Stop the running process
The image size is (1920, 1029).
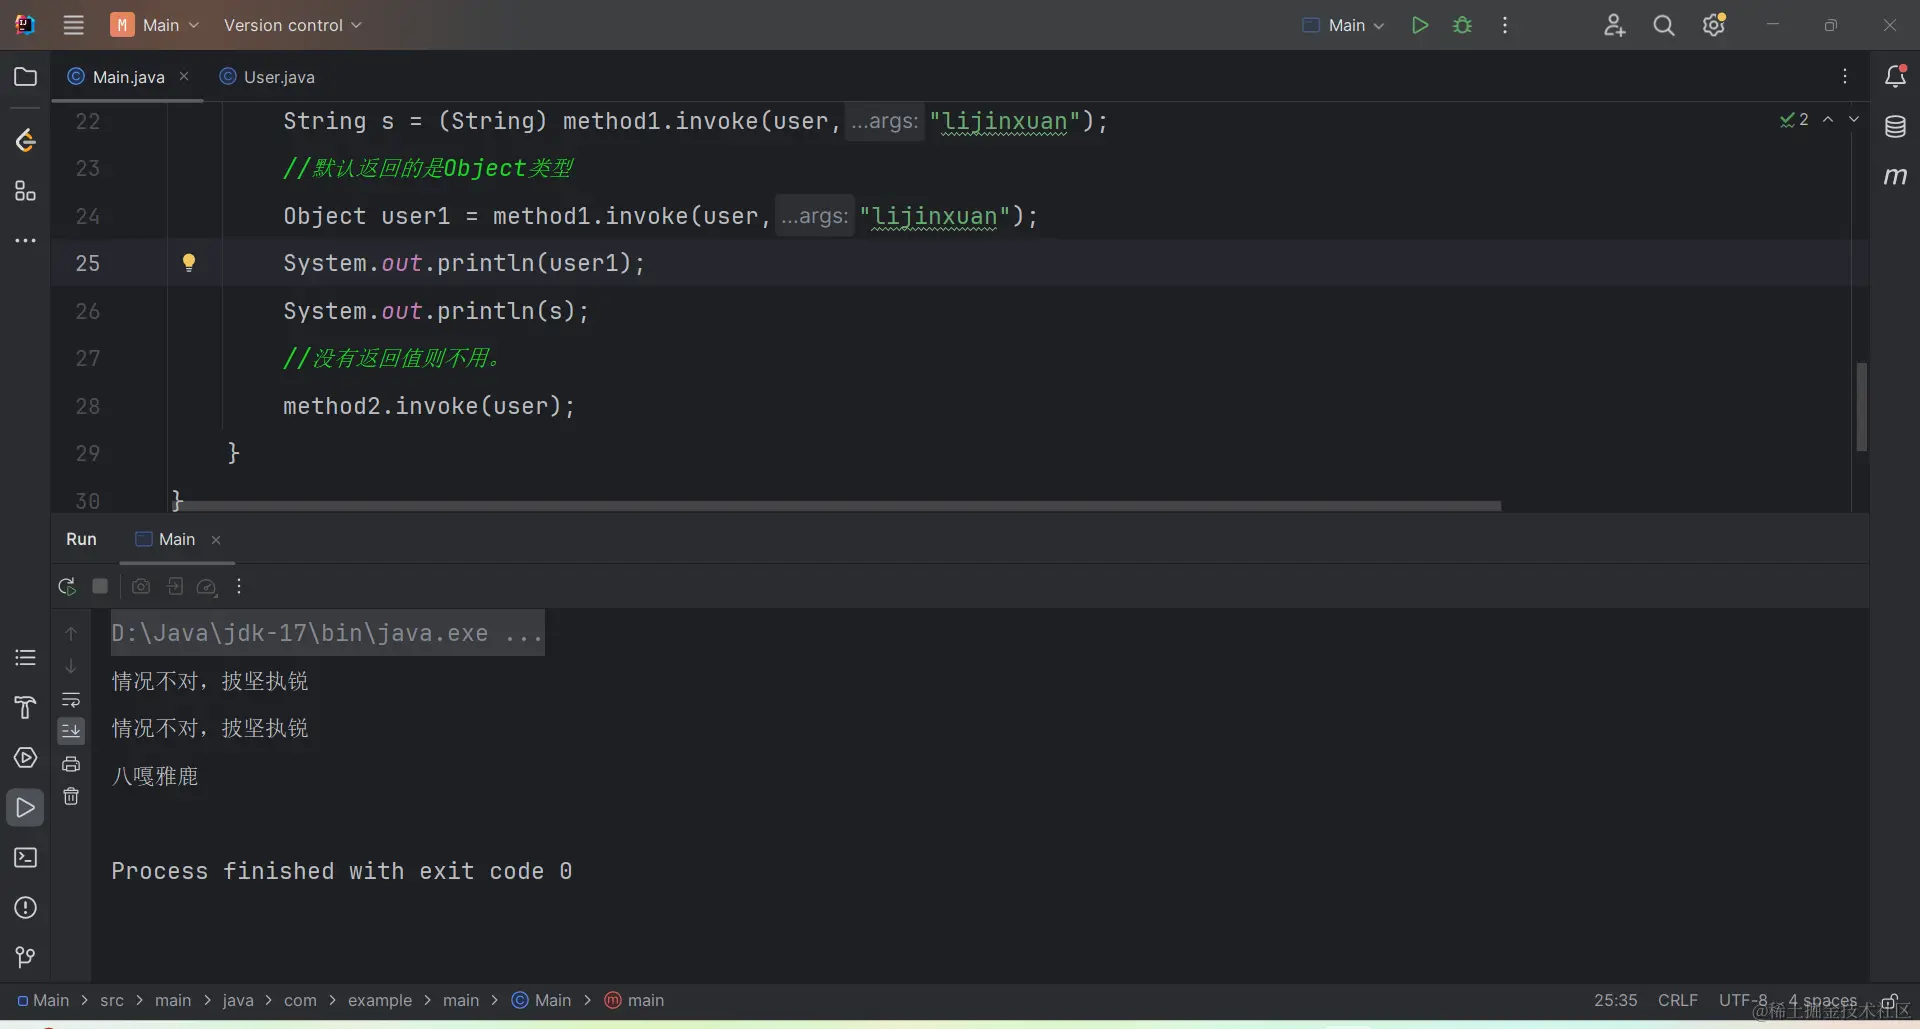(x=100, y=586)
